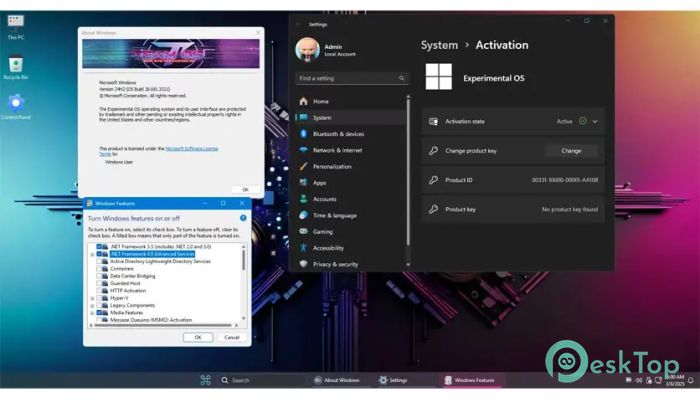The height and width of the screenshot is (400, 700).
Task: Click the key icon beside Product ID
Action: click(x=433, y=180)
